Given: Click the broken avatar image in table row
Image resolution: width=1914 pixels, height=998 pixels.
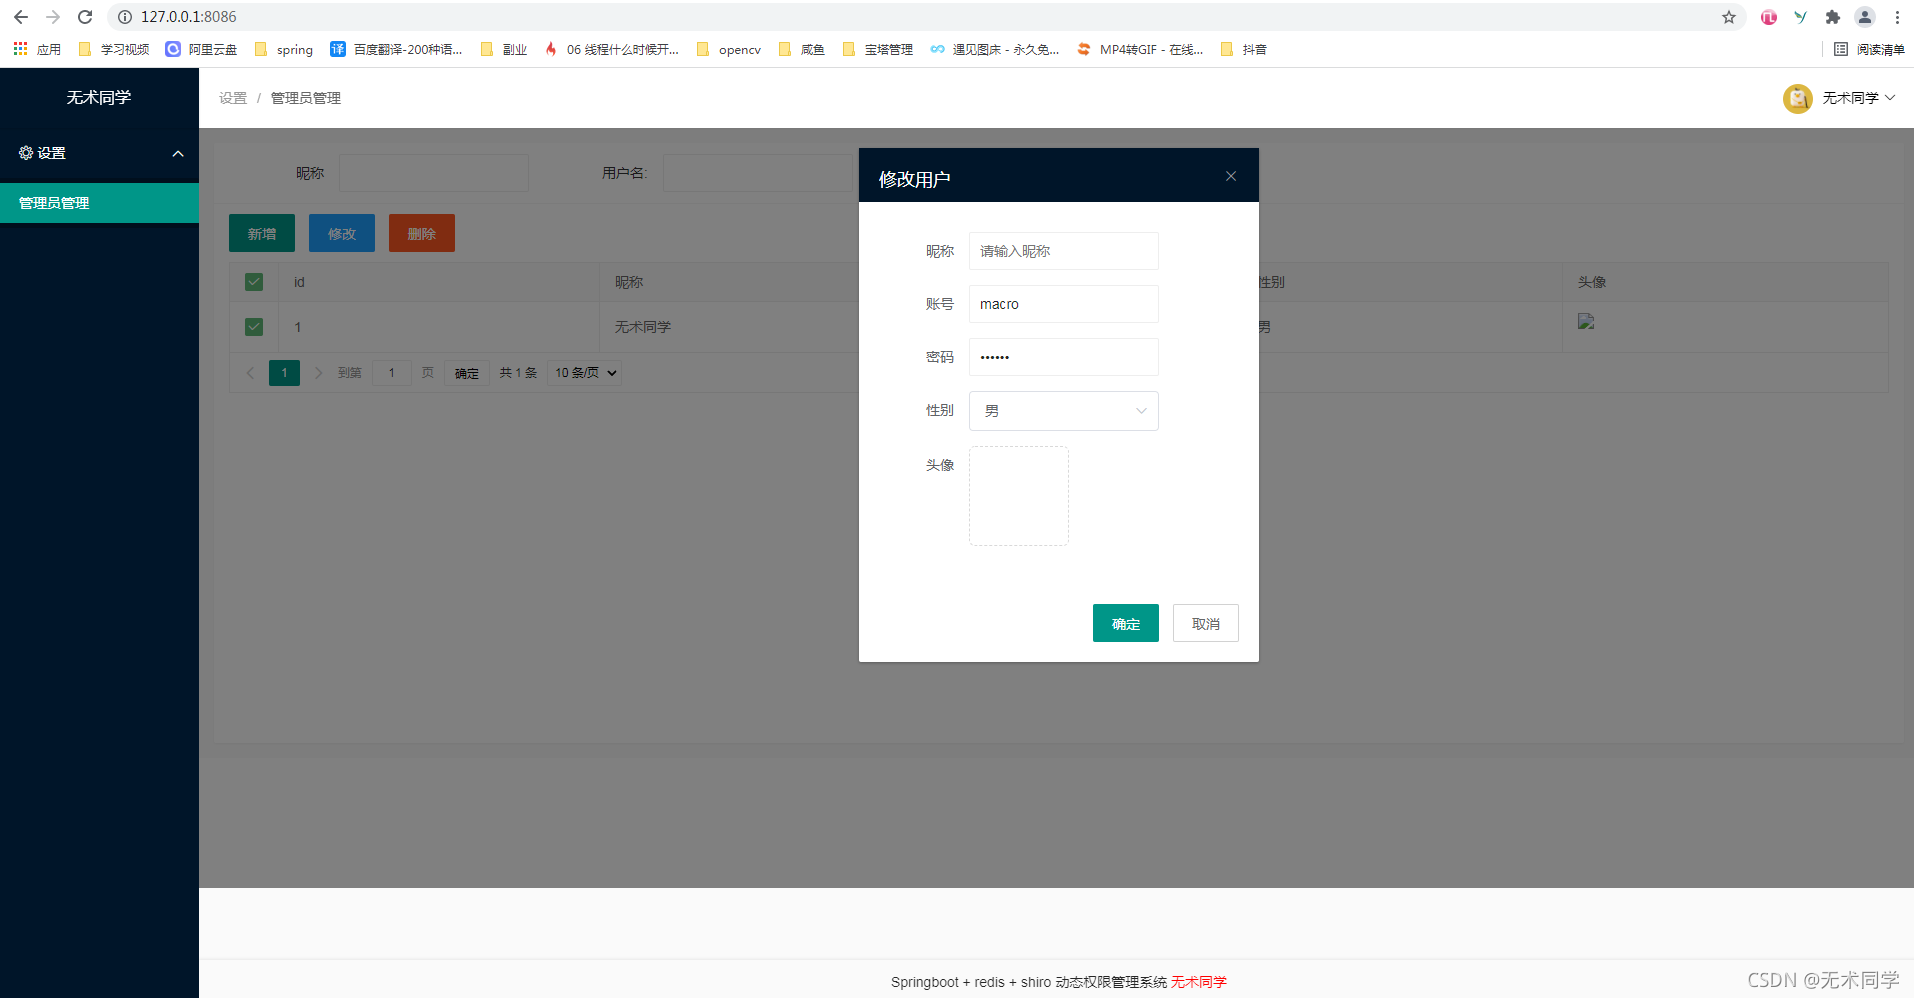Looking at the screenshot, I should point(1586,322).
